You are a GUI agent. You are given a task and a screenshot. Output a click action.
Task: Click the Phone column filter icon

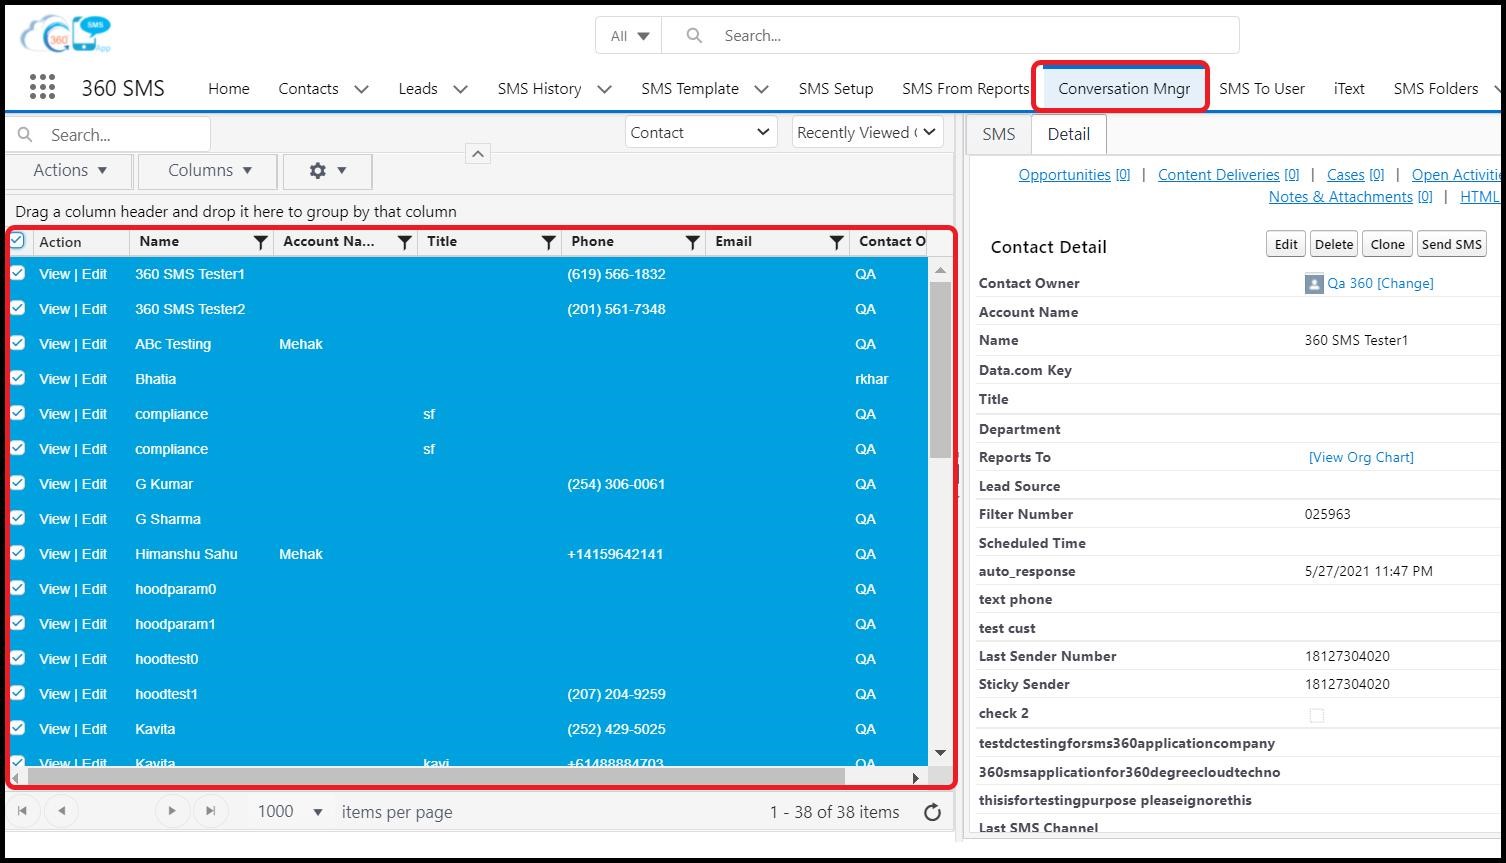pos(692,242)
